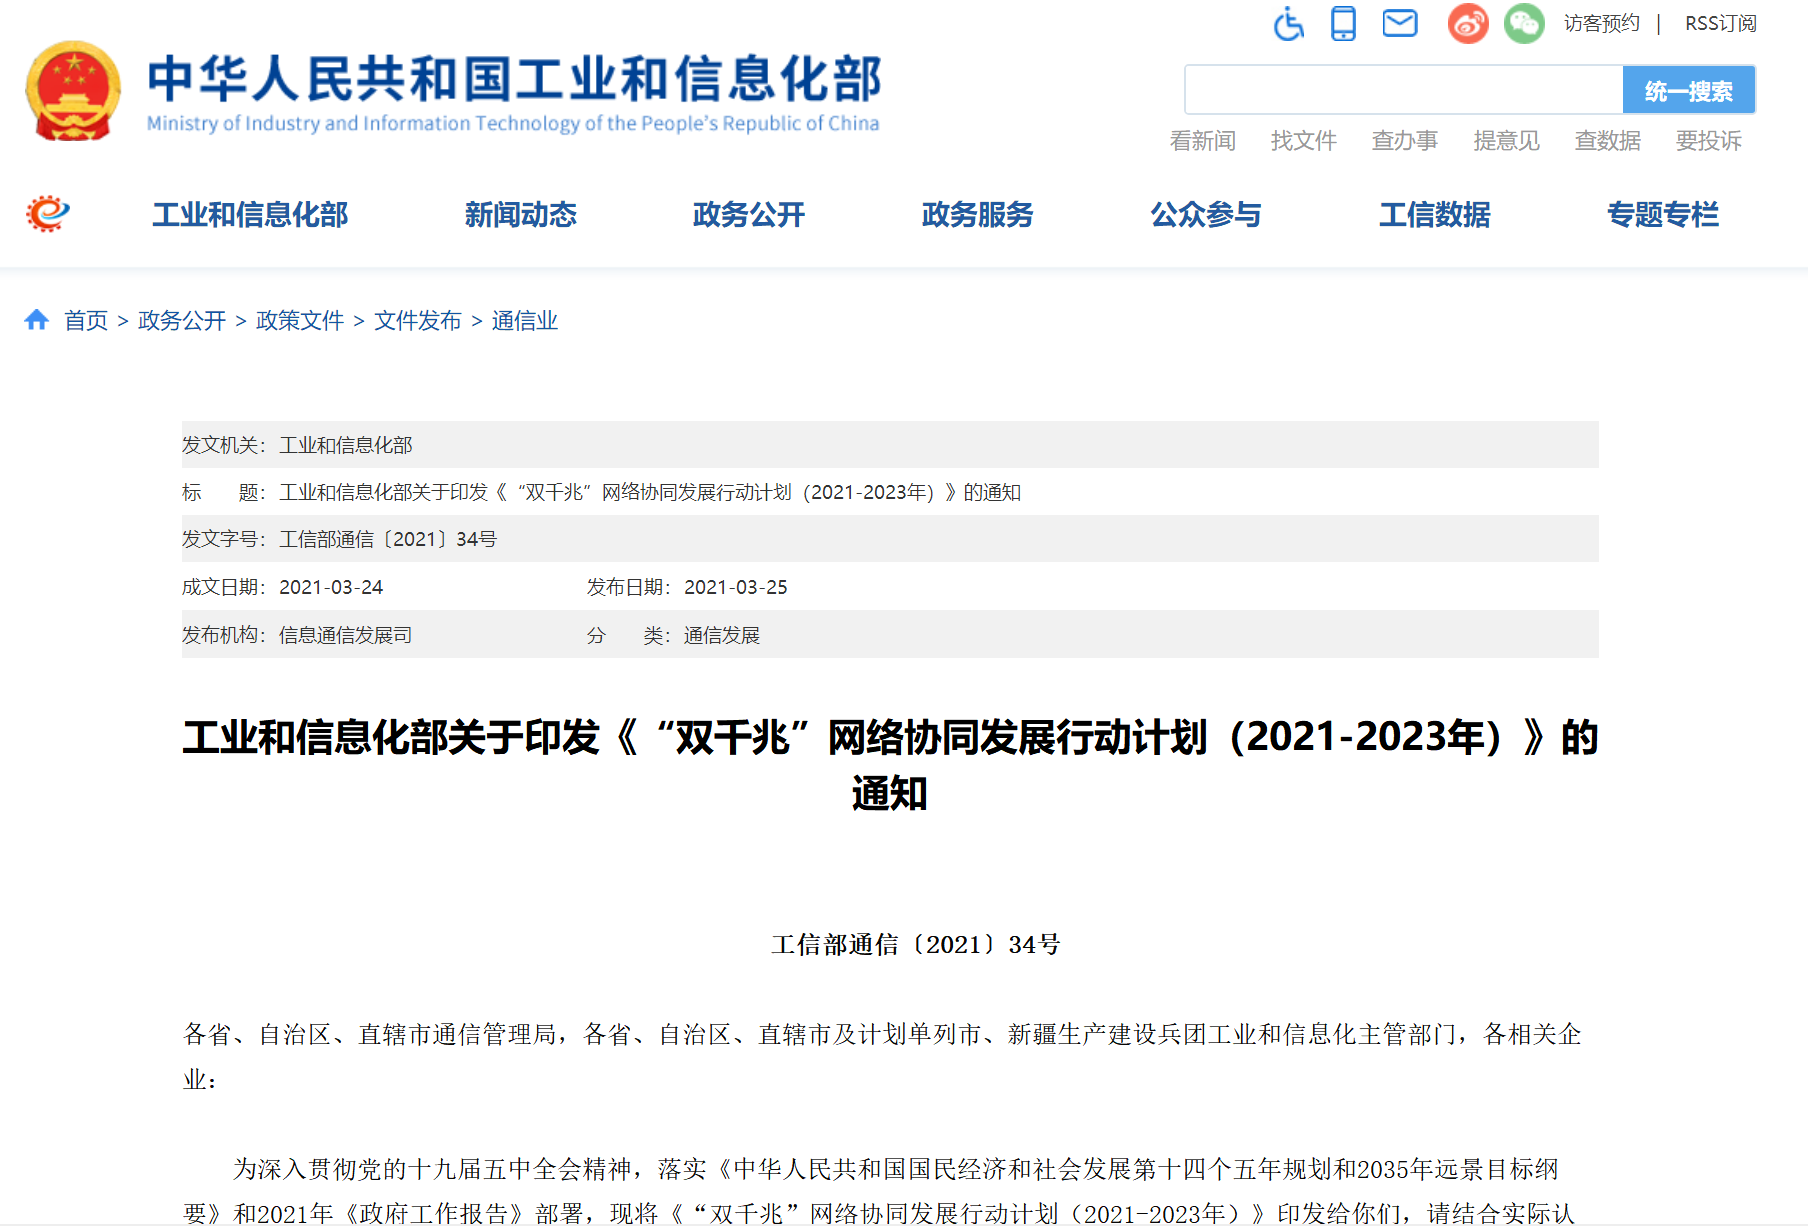This screenshot has height=1229, width=1808.
Task: Click the 找文件 quick link
Action: (x=1303, y=141)
